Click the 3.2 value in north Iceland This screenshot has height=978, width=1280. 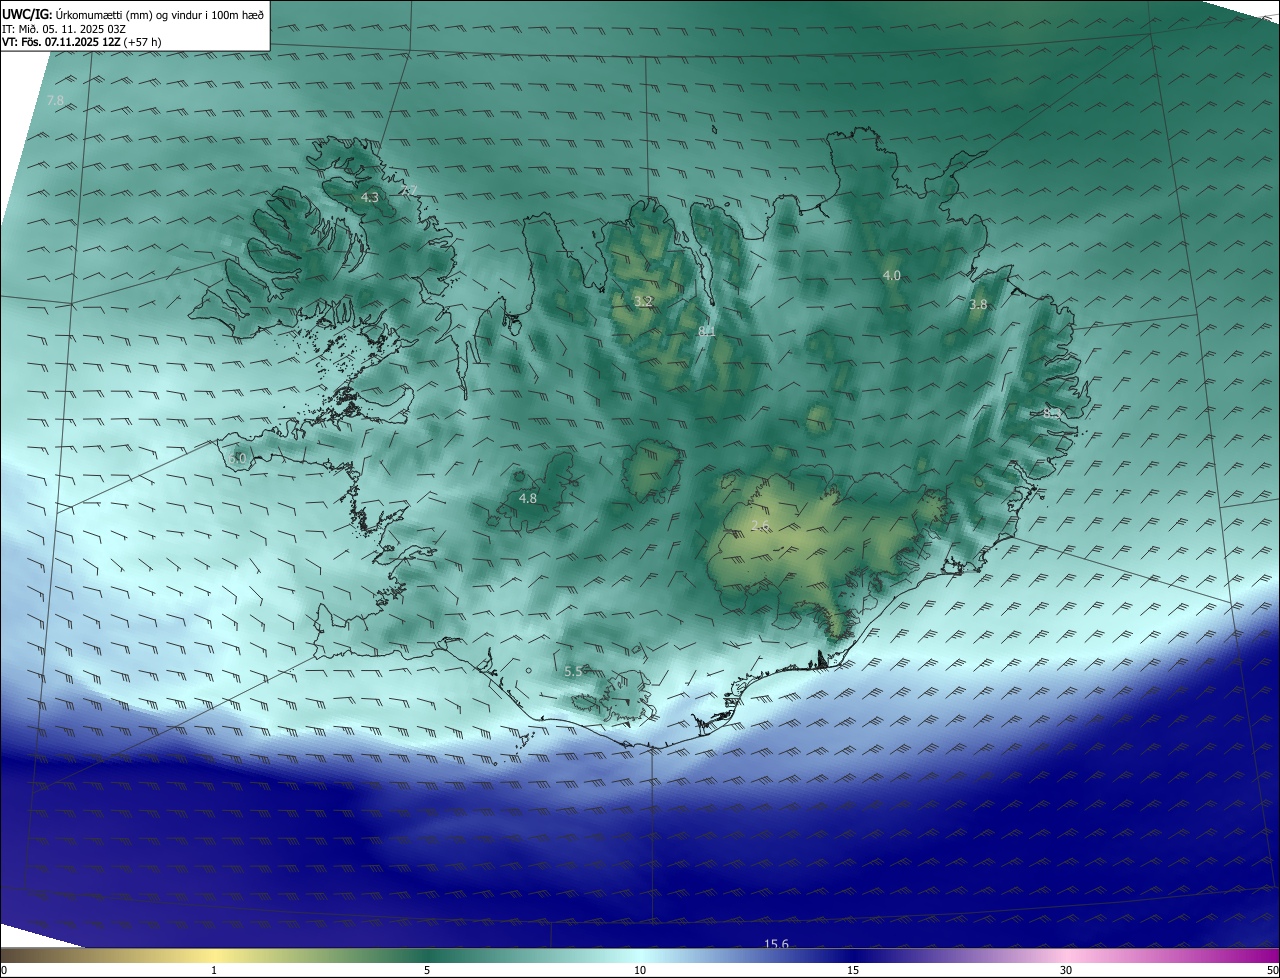point(644,301)
